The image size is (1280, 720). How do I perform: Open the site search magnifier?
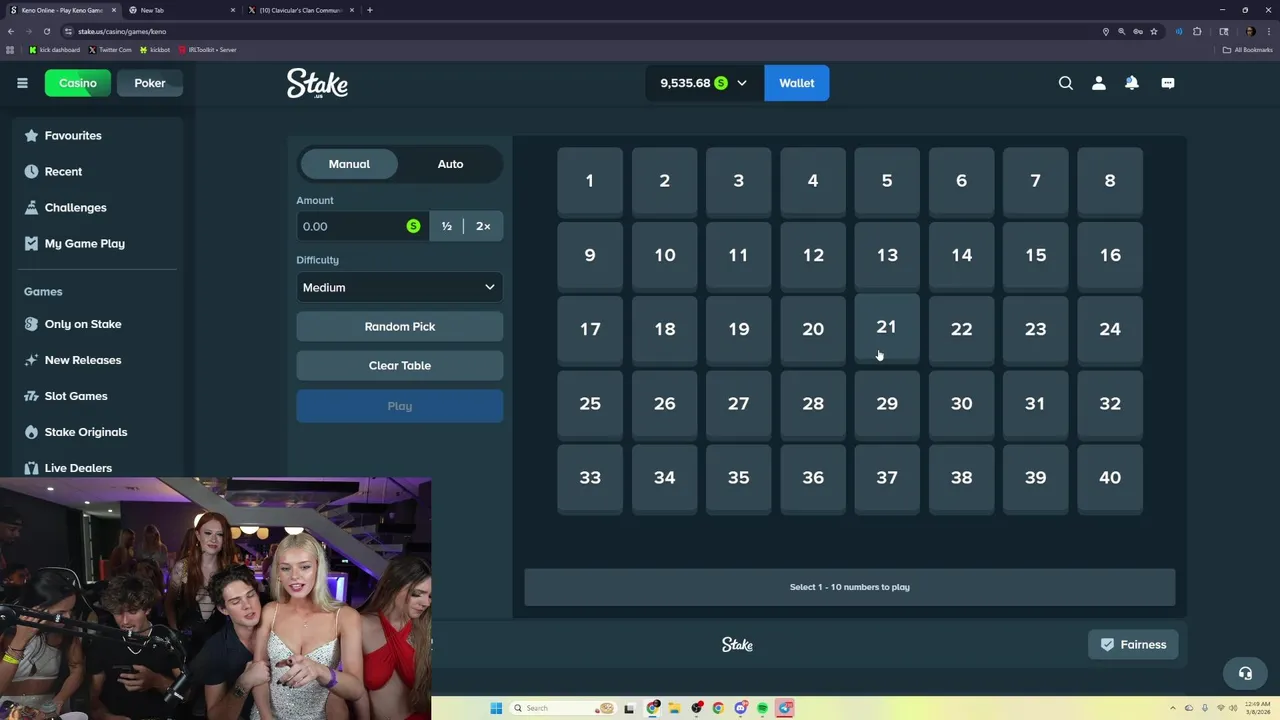pos(1066,83)
